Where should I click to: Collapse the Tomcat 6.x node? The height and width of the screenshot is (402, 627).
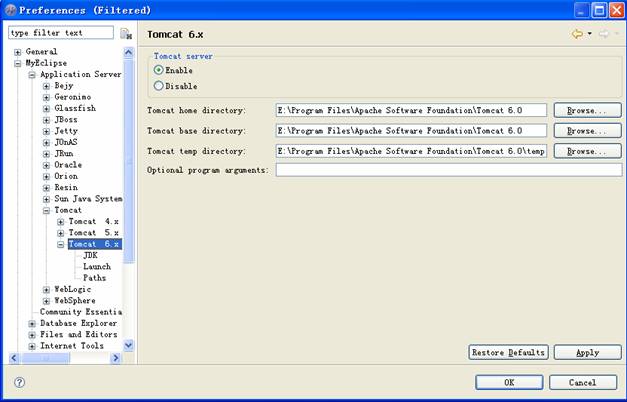61,244
